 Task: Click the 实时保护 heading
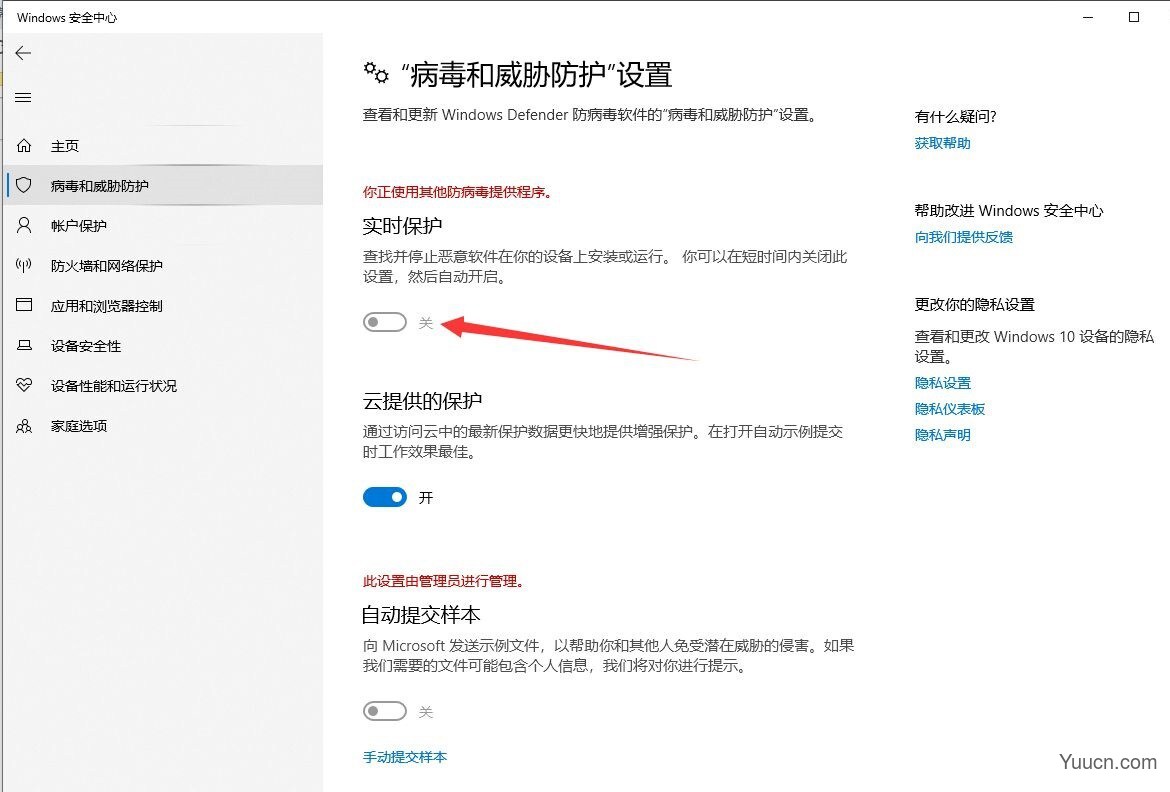coord(402,225)
